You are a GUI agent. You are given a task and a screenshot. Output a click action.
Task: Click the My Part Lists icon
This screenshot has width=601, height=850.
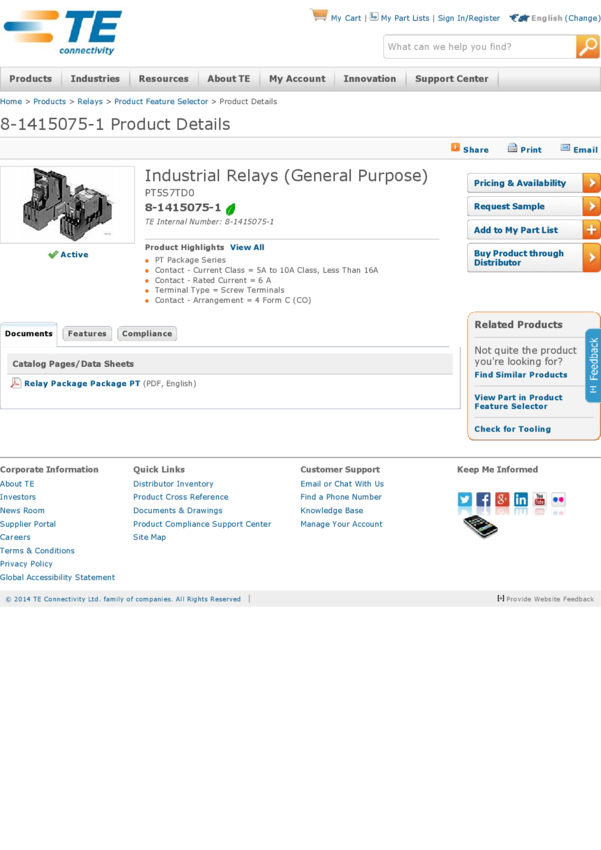tap(374, 16)
